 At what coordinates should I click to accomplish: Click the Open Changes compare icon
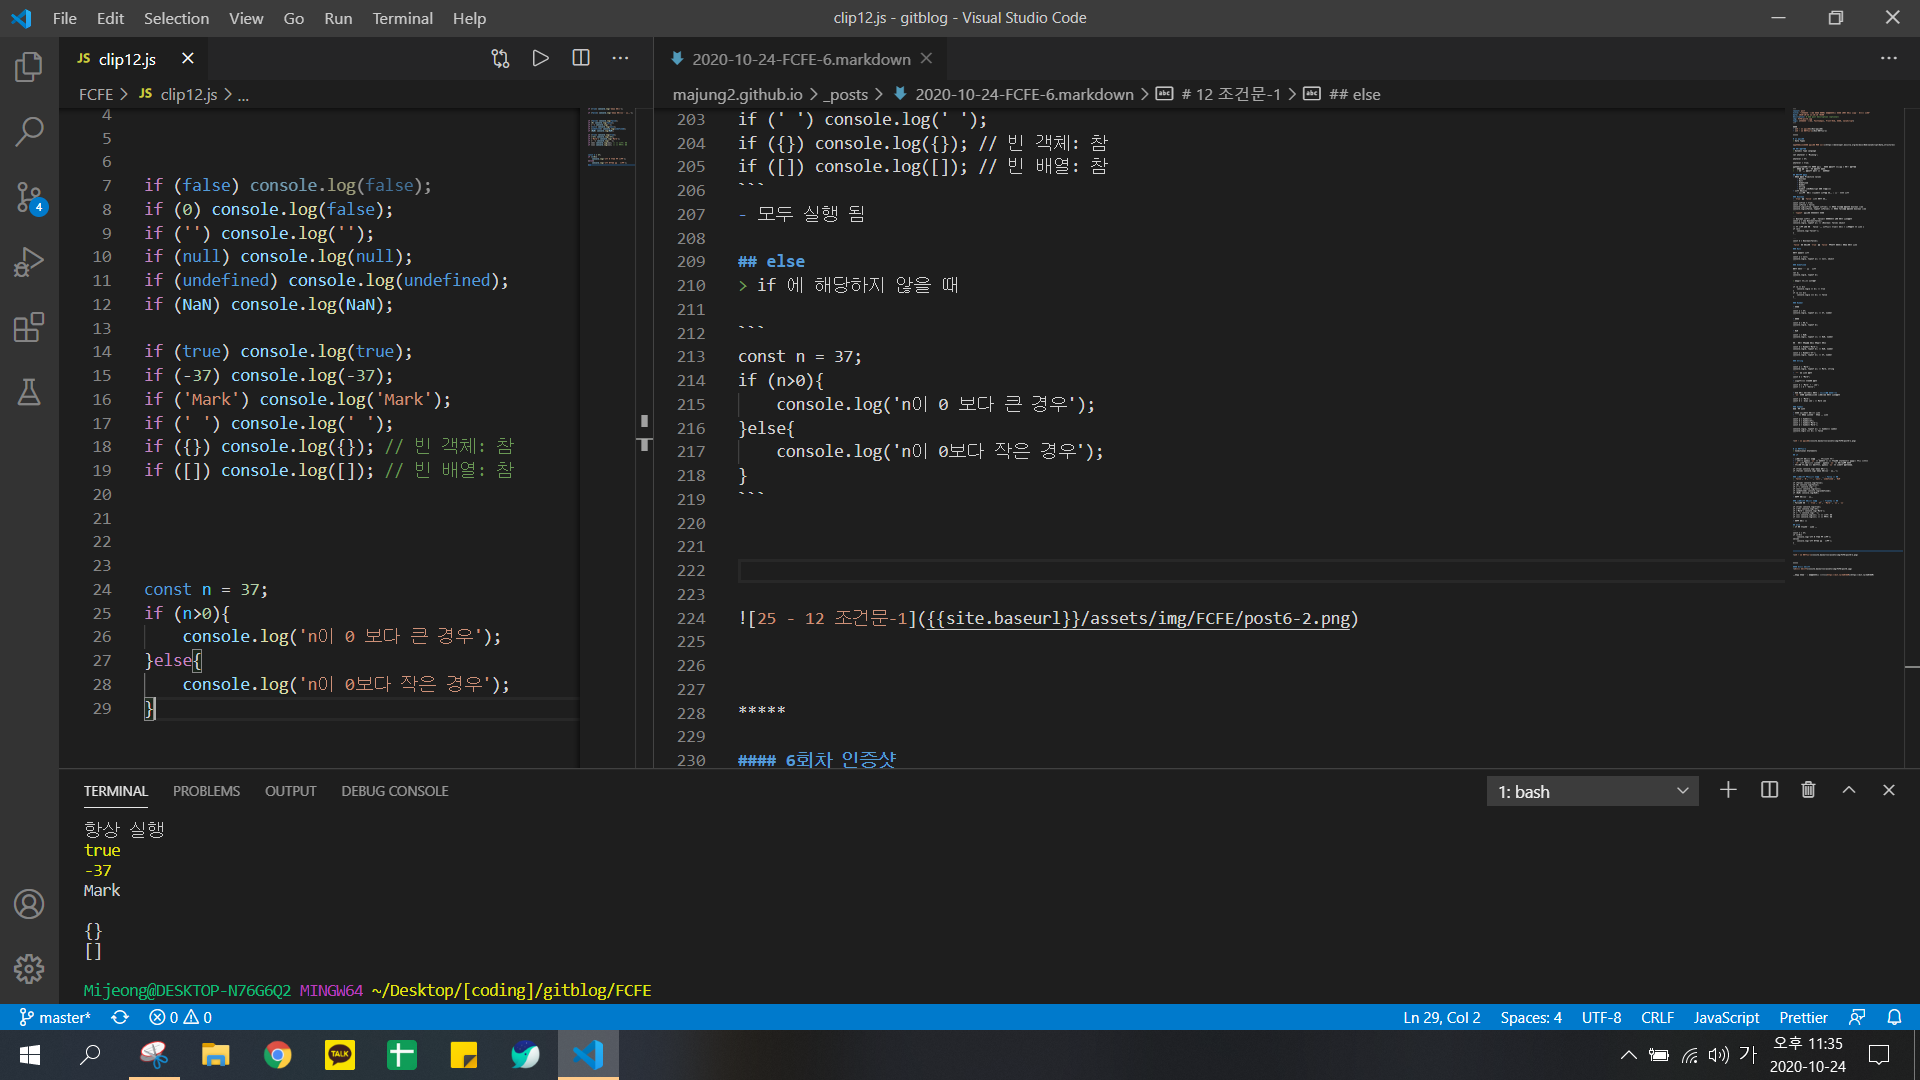coord(500,59)
